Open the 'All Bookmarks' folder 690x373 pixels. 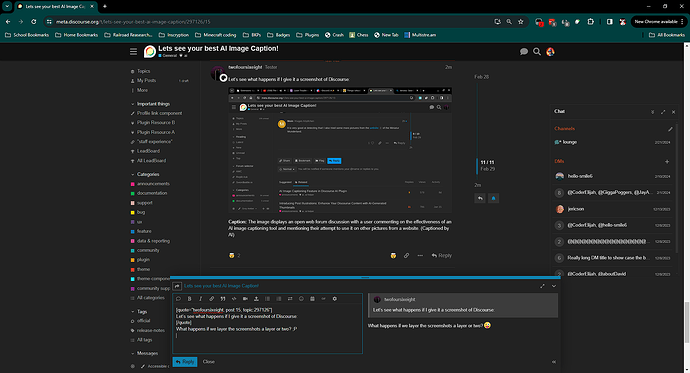667,35
